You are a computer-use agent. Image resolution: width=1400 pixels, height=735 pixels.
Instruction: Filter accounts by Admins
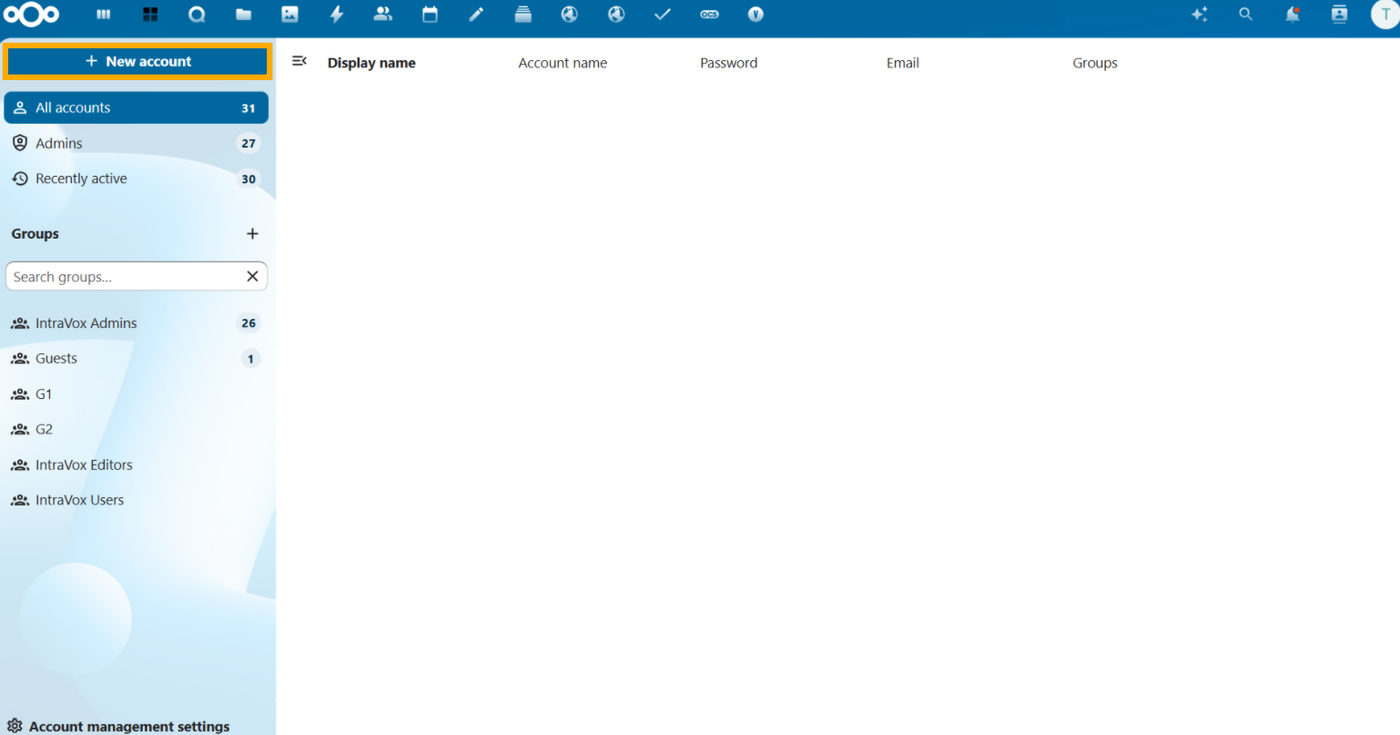tap(136, 143)
